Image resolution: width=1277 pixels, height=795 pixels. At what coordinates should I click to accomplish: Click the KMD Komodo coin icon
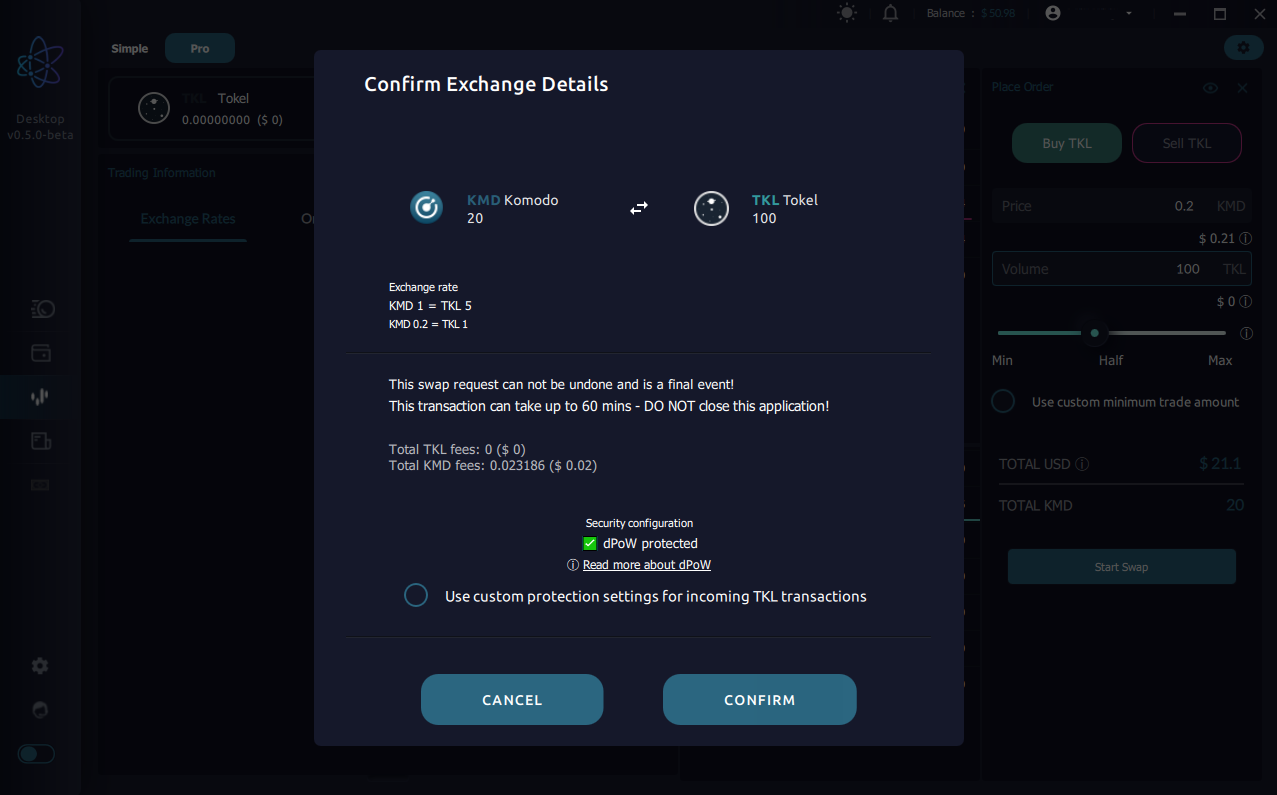[426, 207]
